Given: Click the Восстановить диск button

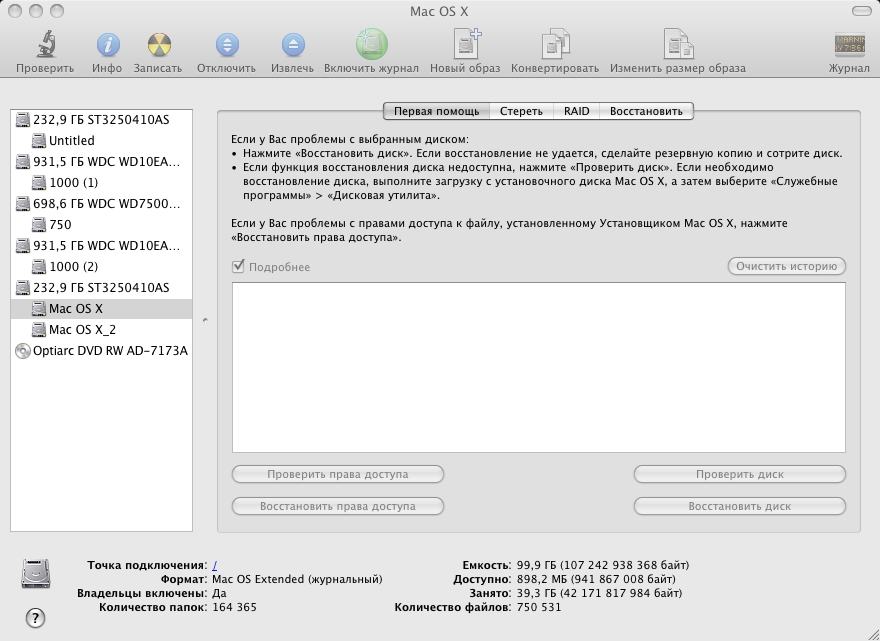Looking at the screenshot, I should pyautogui.click(x=740, y=506).
